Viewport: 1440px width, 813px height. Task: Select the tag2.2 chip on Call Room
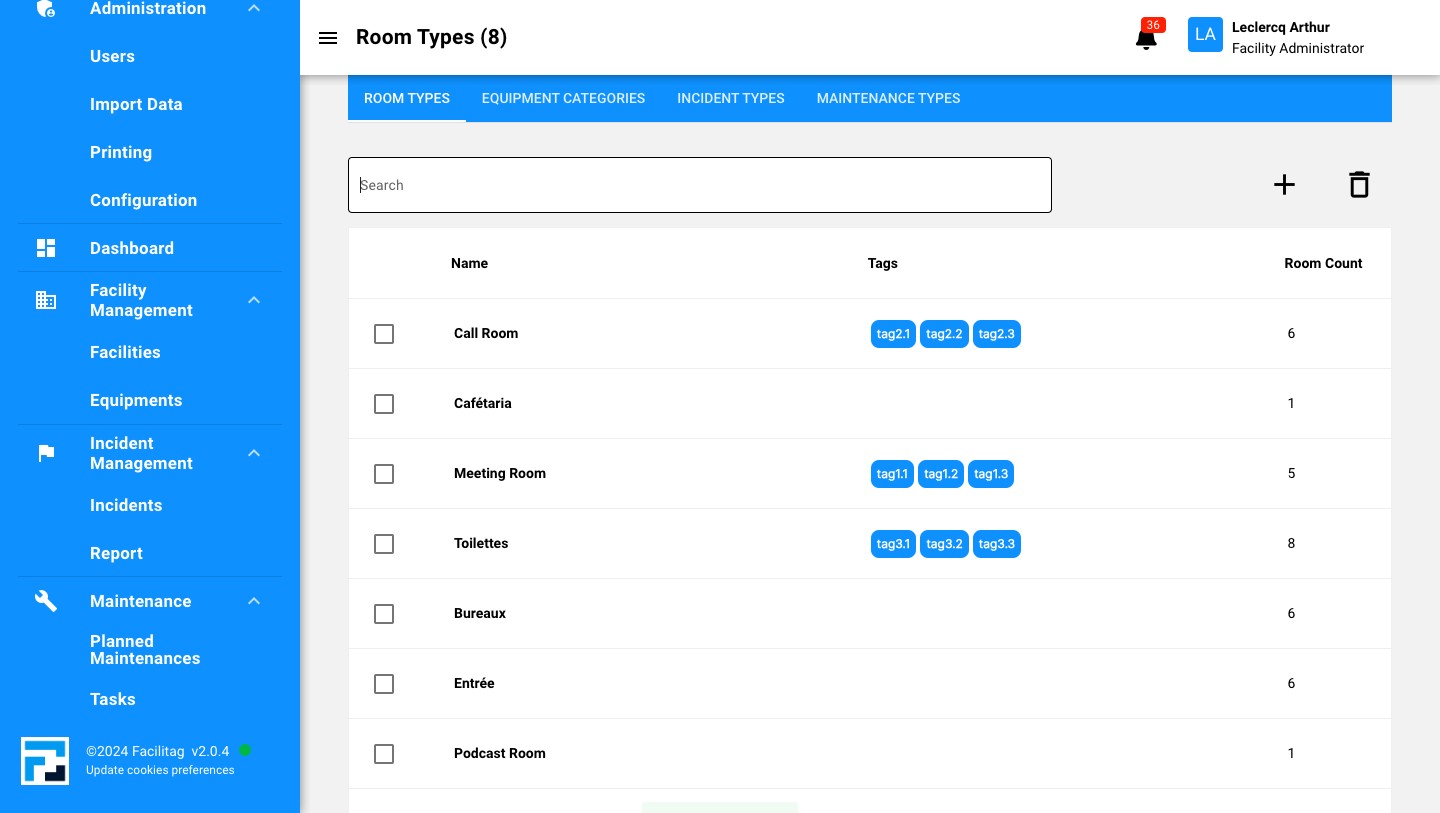click(944, 334)
